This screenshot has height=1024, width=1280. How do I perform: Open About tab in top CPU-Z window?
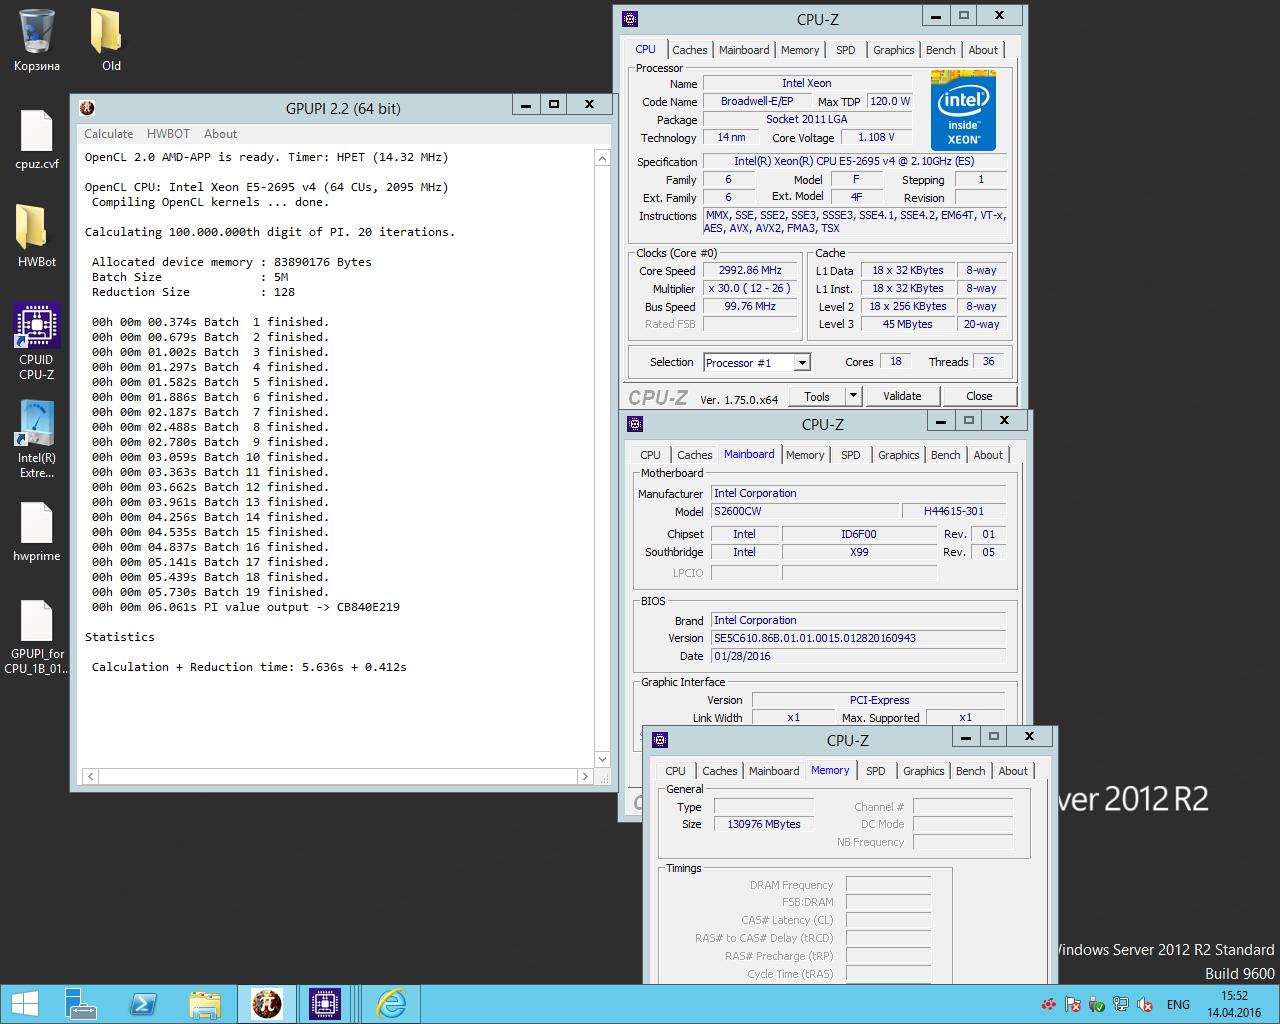click(x=983, y=50)
